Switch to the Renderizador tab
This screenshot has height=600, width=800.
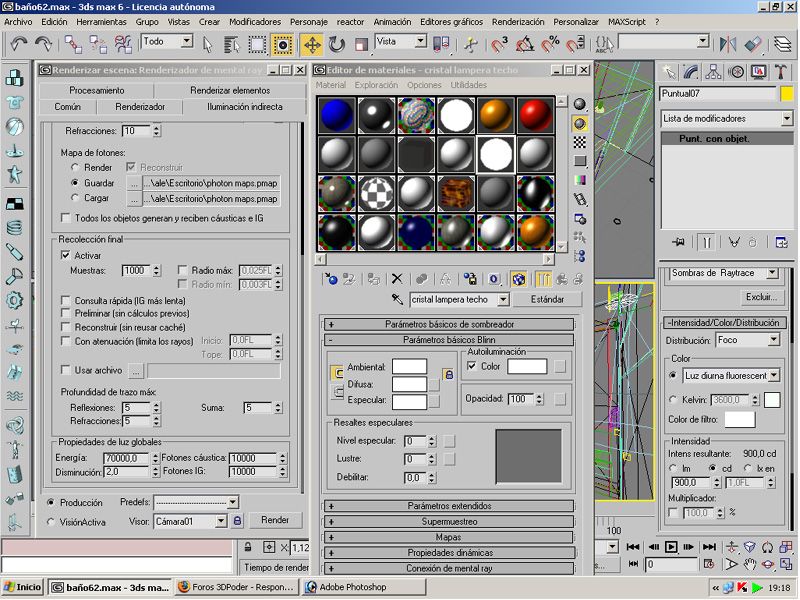coord(140,107)
